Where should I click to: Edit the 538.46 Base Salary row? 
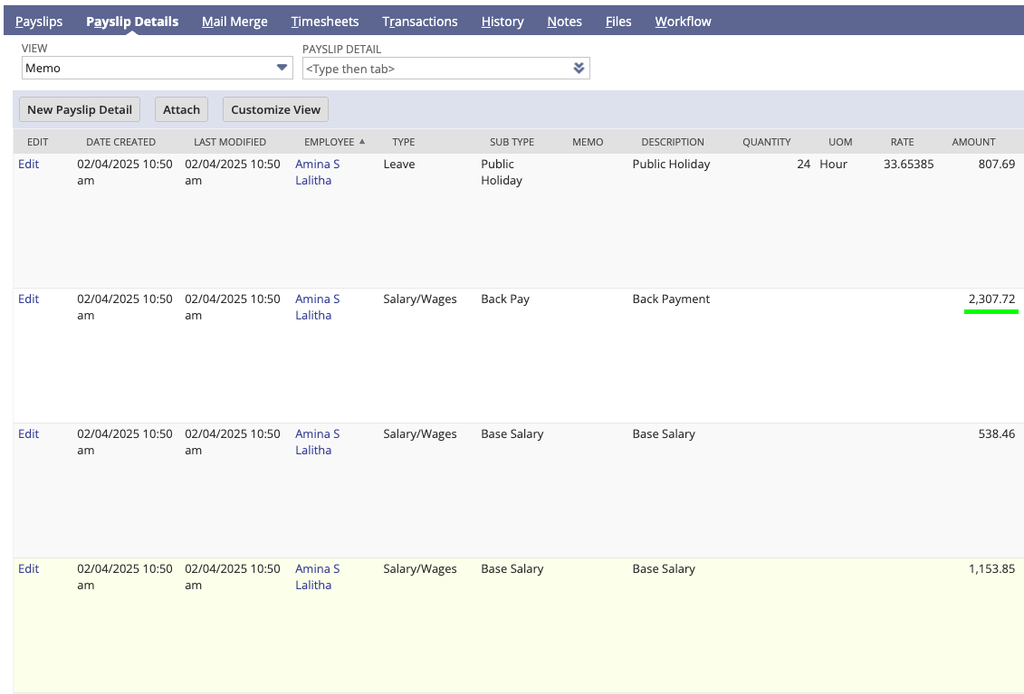click(x=28, y=434)
